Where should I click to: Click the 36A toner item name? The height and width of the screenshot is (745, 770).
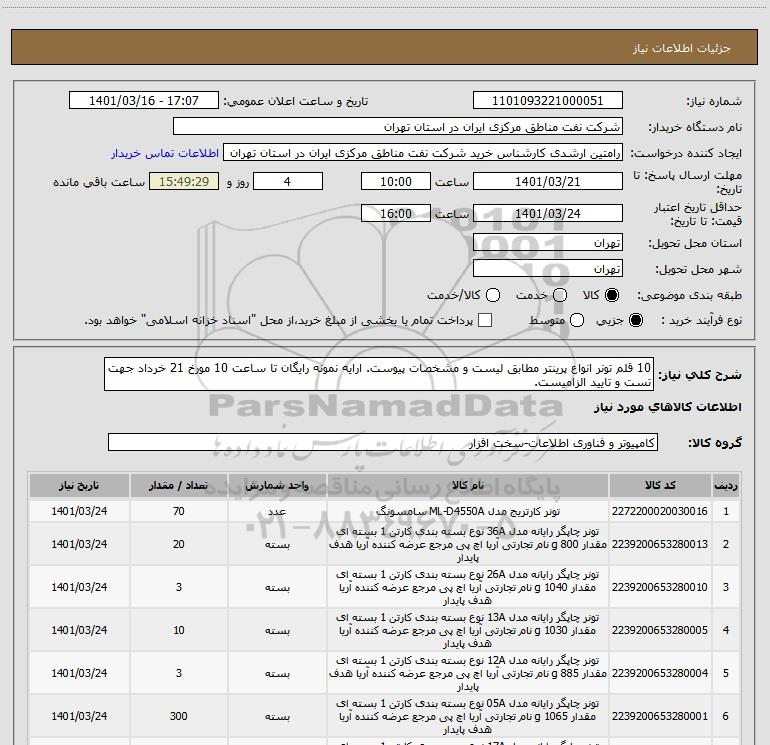pos(468,544)
